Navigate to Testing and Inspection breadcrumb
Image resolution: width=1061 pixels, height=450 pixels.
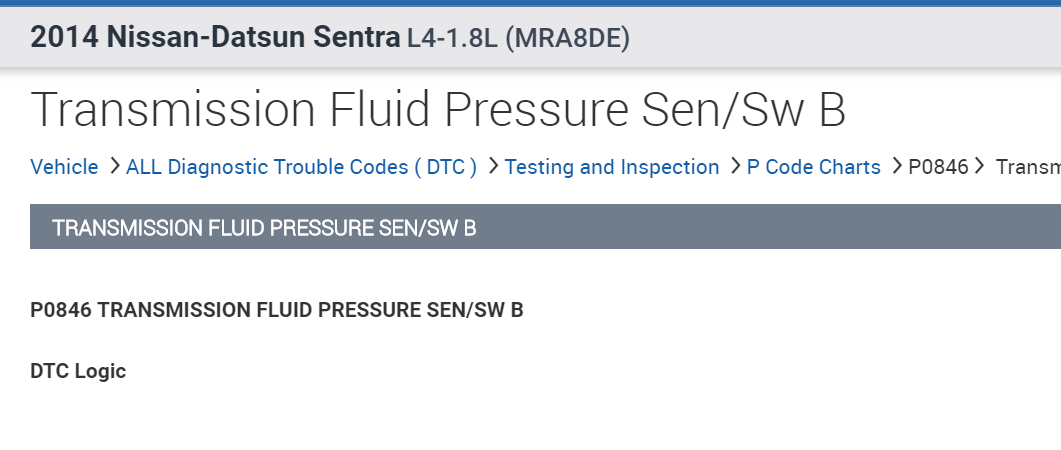(612, 167)
